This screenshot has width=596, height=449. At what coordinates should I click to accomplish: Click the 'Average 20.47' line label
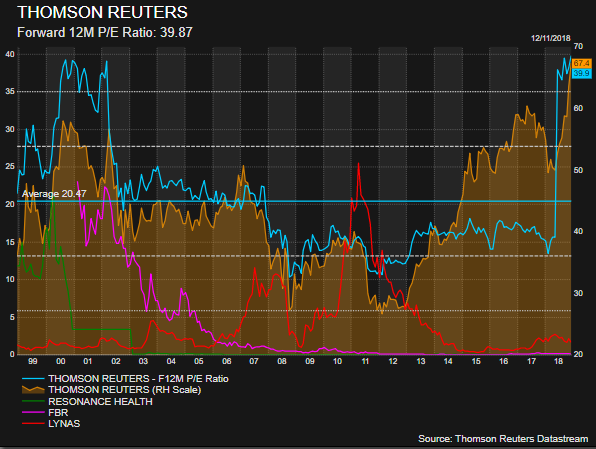click(54, 194)
